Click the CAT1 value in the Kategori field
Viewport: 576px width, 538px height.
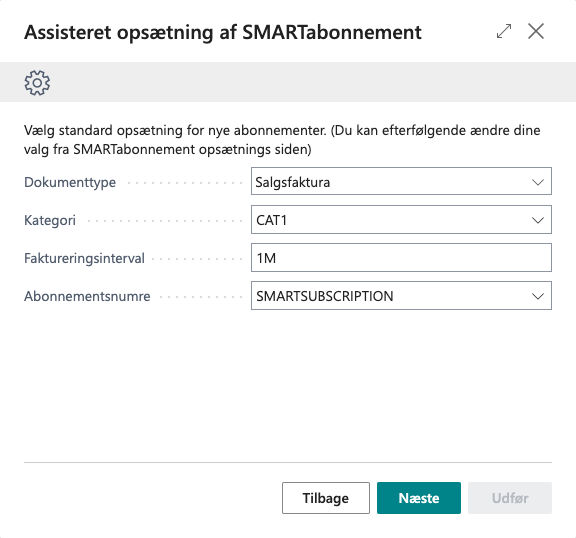(x=271, y=220)
